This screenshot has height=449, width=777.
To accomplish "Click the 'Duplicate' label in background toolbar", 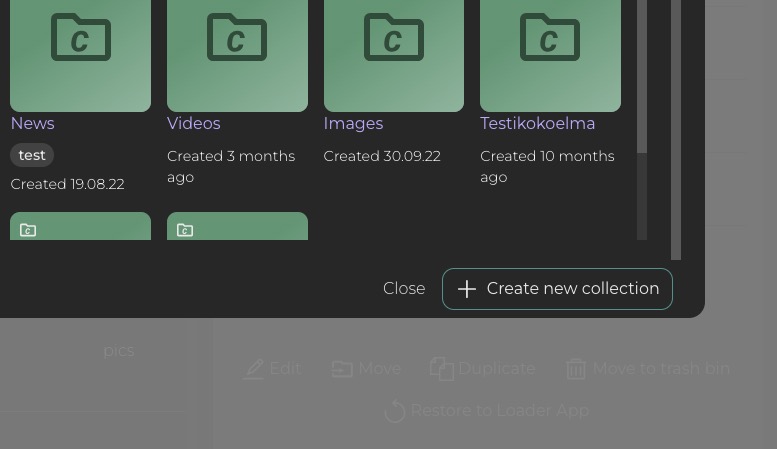I will point(497,369).
